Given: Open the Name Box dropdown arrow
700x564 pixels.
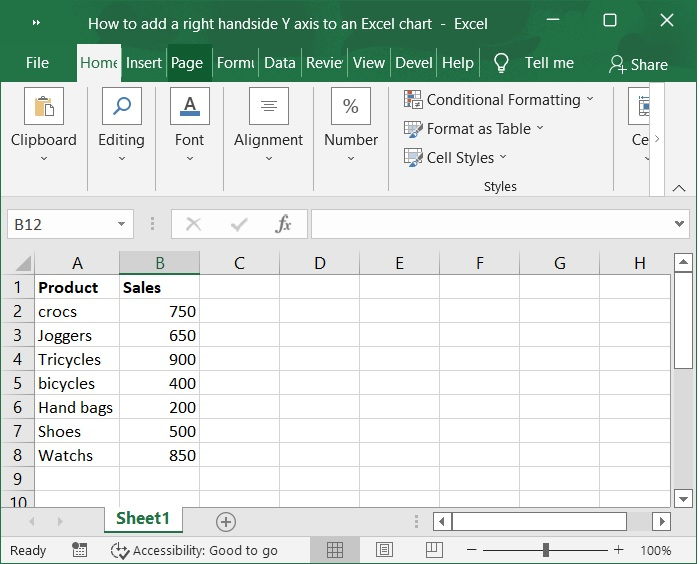Looking at the screenshot, I should (x=121, y=224).
